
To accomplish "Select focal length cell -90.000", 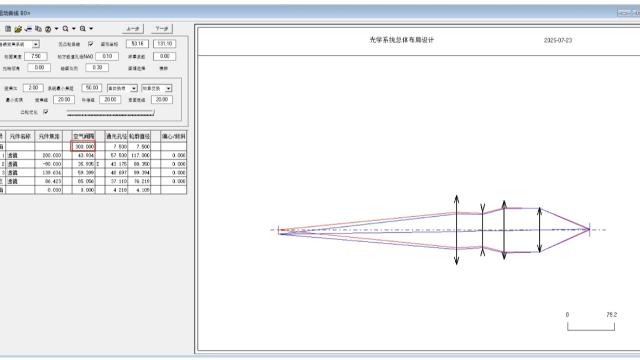I will [49, 164].
